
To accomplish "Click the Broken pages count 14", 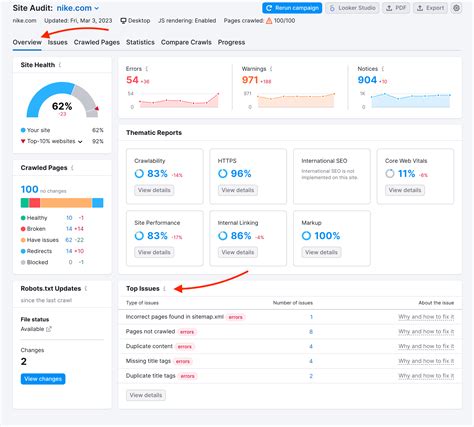I will pyautogui.click(x=69, y=229).
